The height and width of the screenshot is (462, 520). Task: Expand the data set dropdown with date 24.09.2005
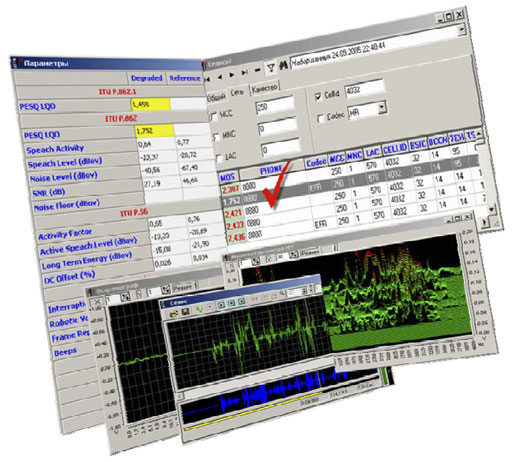coord(461,30)
